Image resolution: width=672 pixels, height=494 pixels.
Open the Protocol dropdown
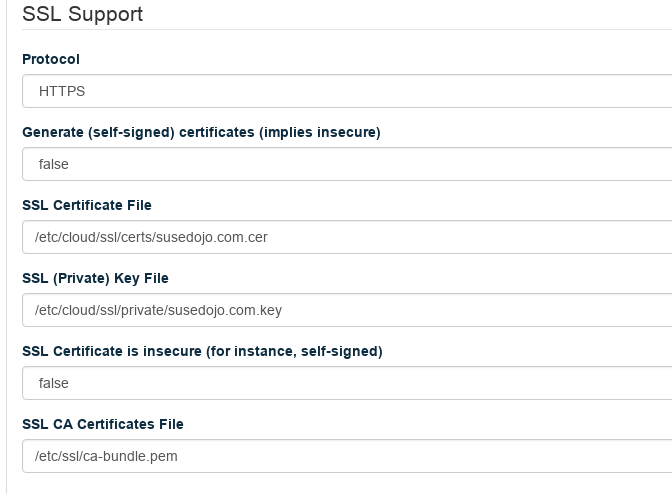coord(346,91)
